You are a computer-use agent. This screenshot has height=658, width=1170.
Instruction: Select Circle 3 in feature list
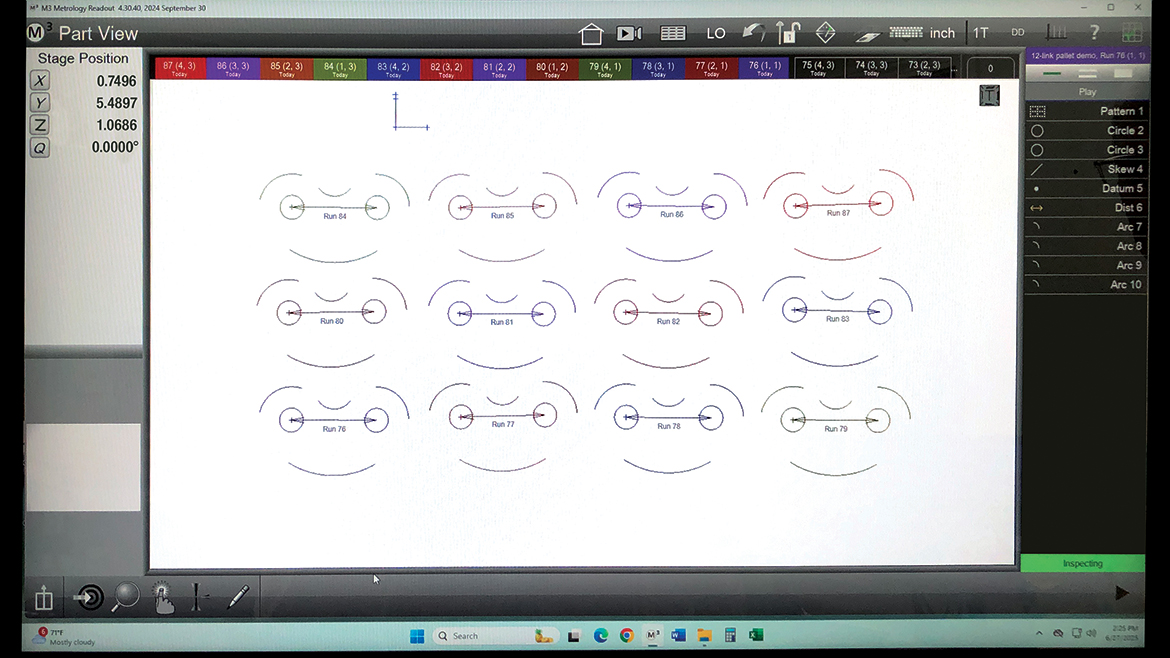[x=1086, y=150]
